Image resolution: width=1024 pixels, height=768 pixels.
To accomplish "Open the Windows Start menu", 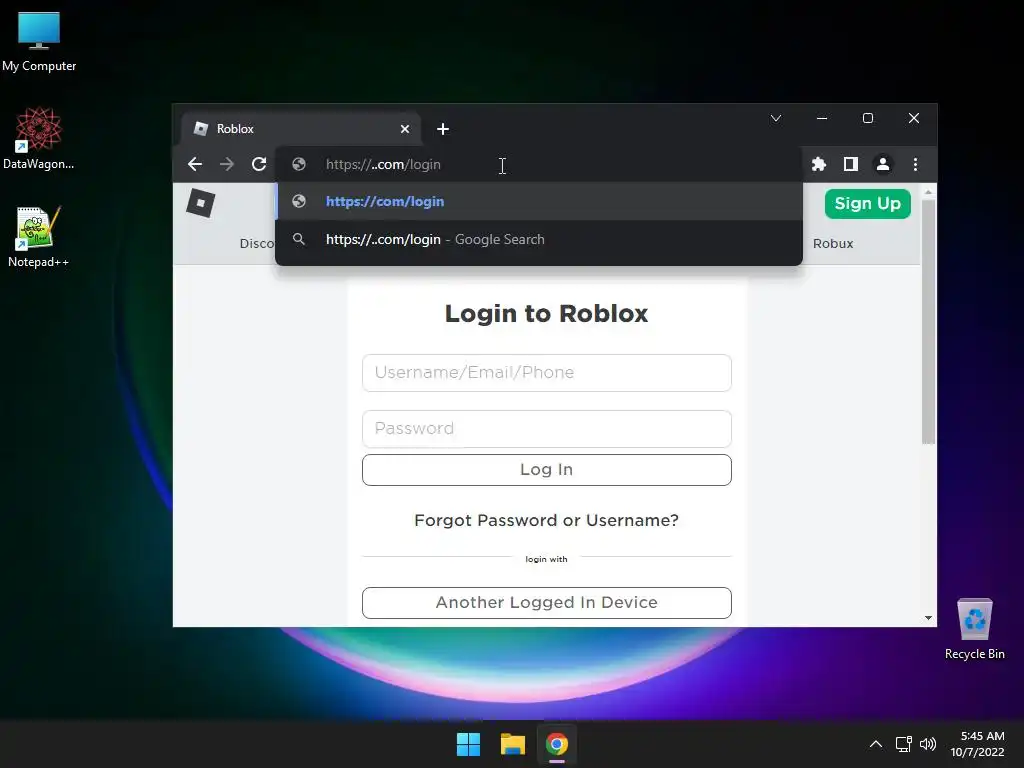I will point(468,744).
